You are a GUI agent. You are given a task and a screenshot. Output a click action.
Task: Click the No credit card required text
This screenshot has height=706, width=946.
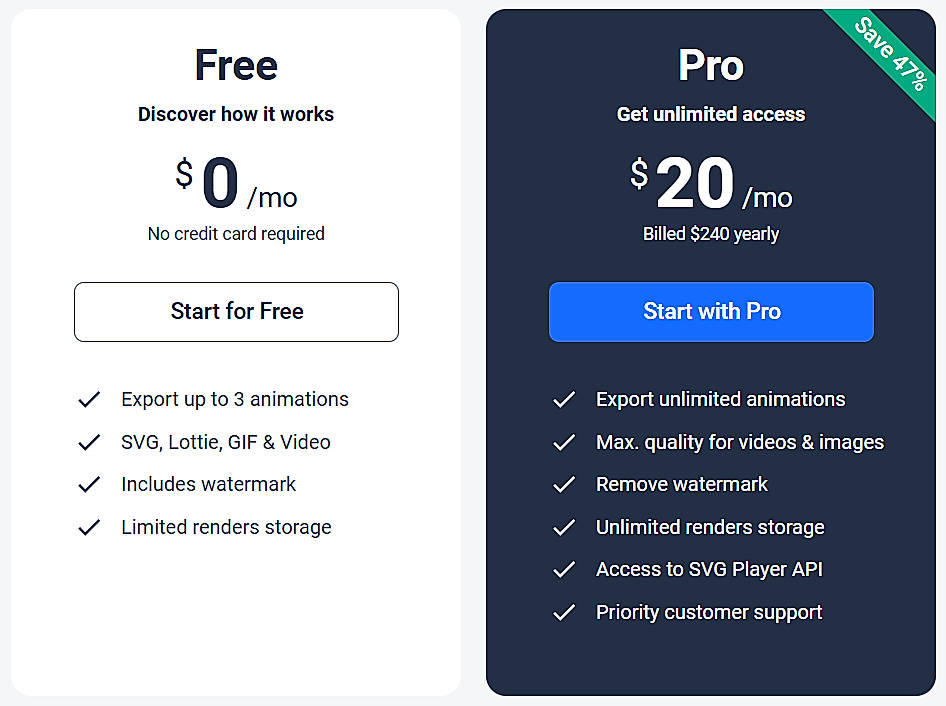[236, 233]
